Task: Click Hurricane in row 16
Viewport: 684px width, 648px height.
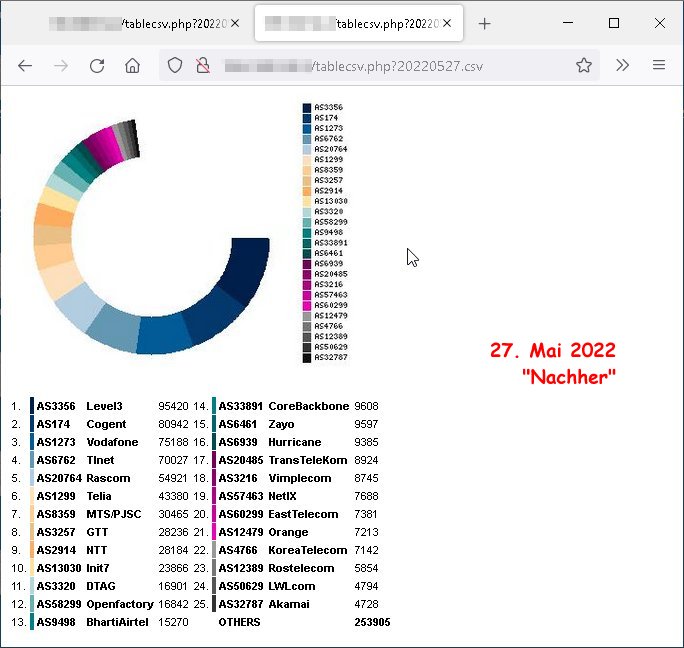Action: (295, 442)
